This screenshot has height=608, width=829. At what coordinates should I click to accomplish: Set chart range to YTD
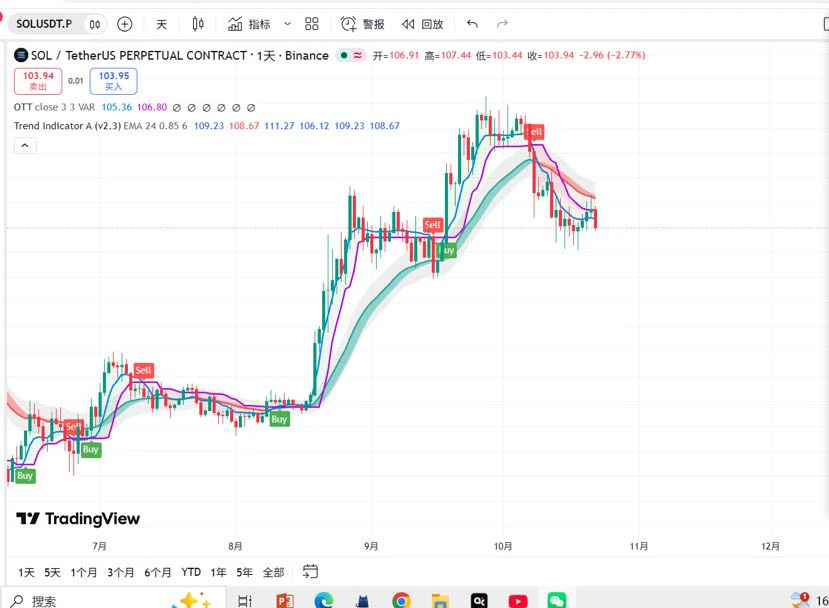[191, 572]
